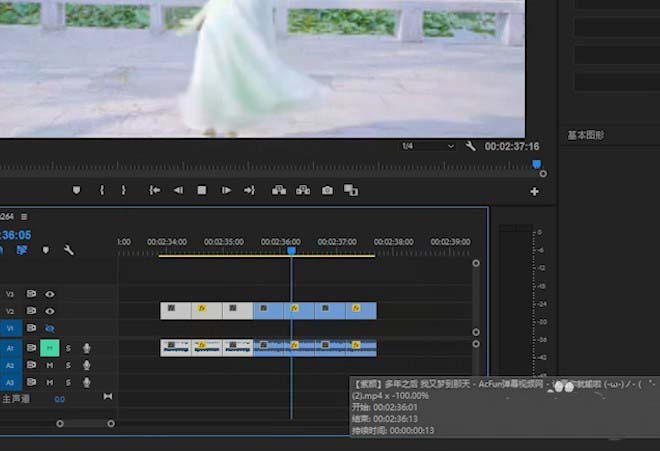Add a marker from the timeline toolbar
Image resolution: width=660 pixels, height=451 pixels.
[46, 250]
